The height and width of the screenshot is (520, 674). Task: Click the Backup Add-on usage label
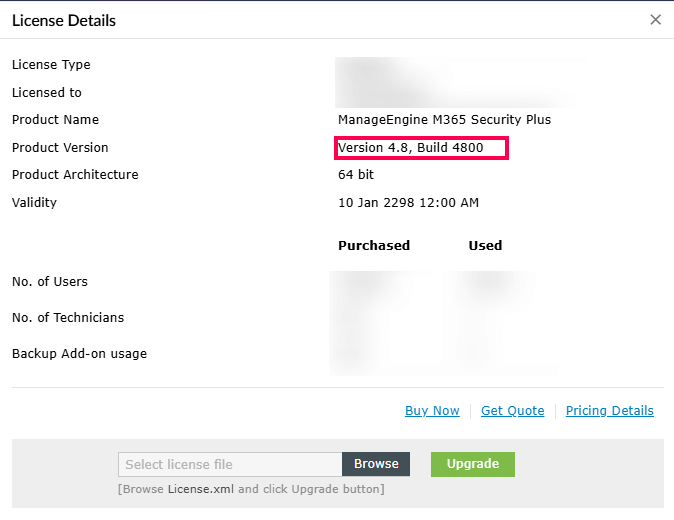(79, 354)
